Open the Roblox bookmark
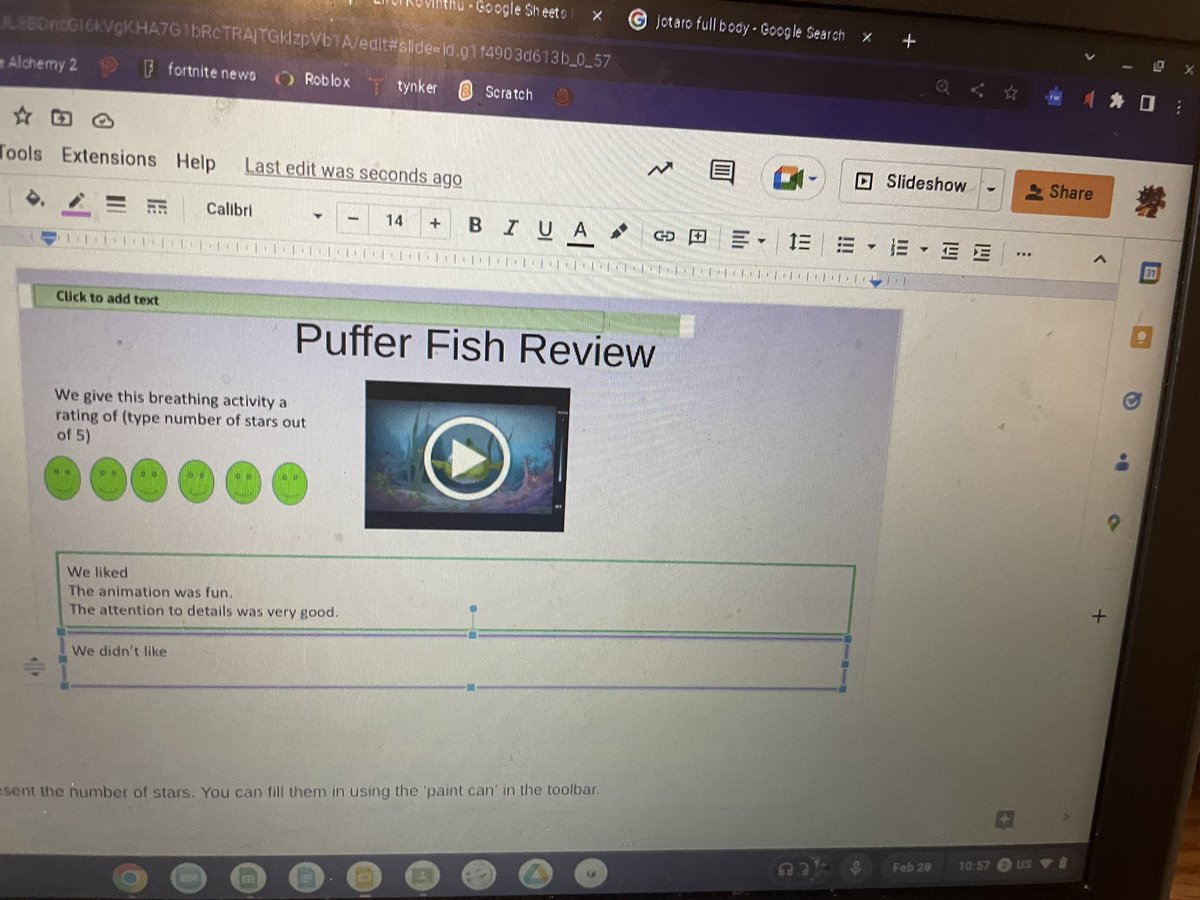The width and height of the screenshot is (1200, 900). [x=314, y=79]
